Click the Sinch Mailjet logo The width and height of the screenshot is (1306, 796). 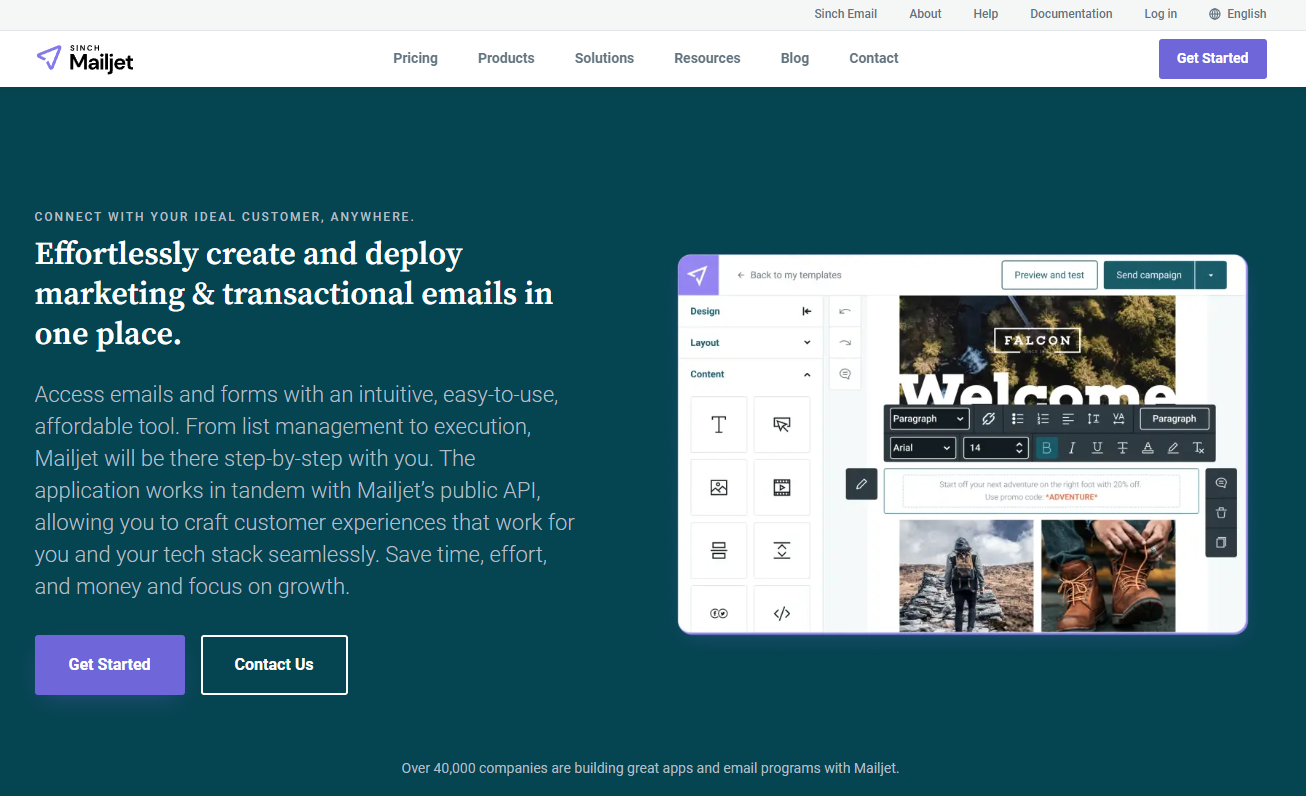click(x=84, y=59)
